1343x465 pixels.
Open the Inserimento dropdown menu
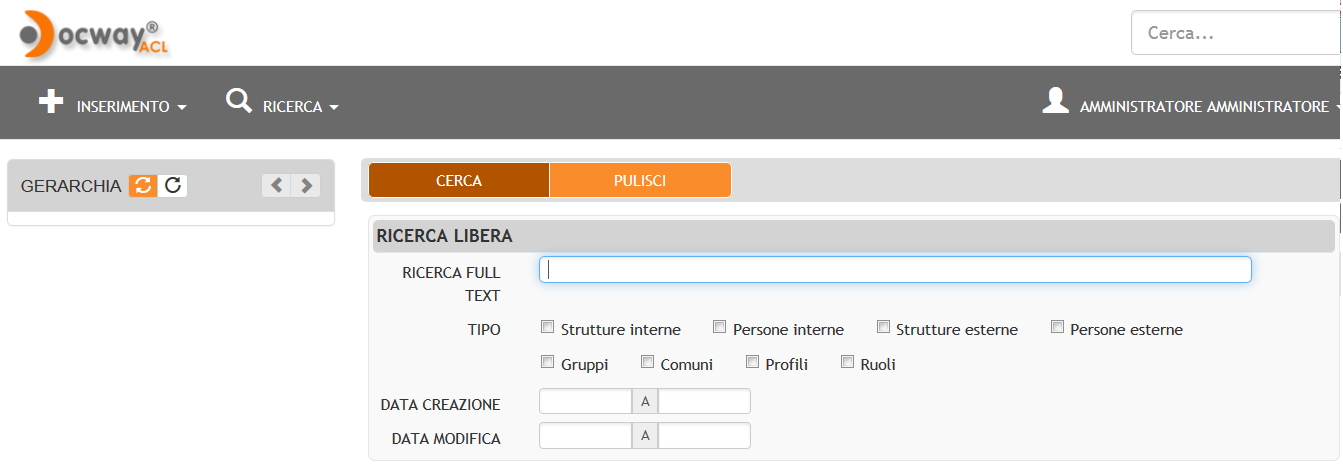tap(131, 107)
